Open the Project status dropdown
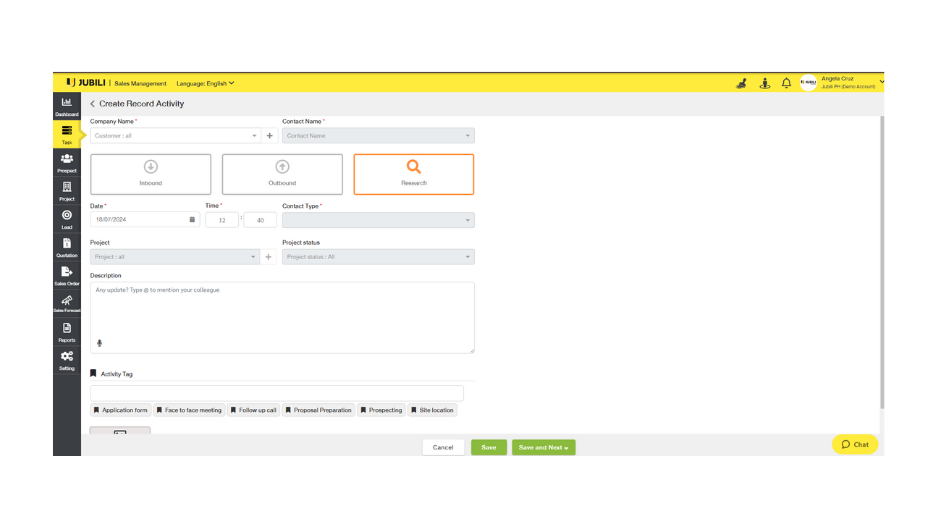938x528 pixels. pyautogui.click(x=378, y=257)
